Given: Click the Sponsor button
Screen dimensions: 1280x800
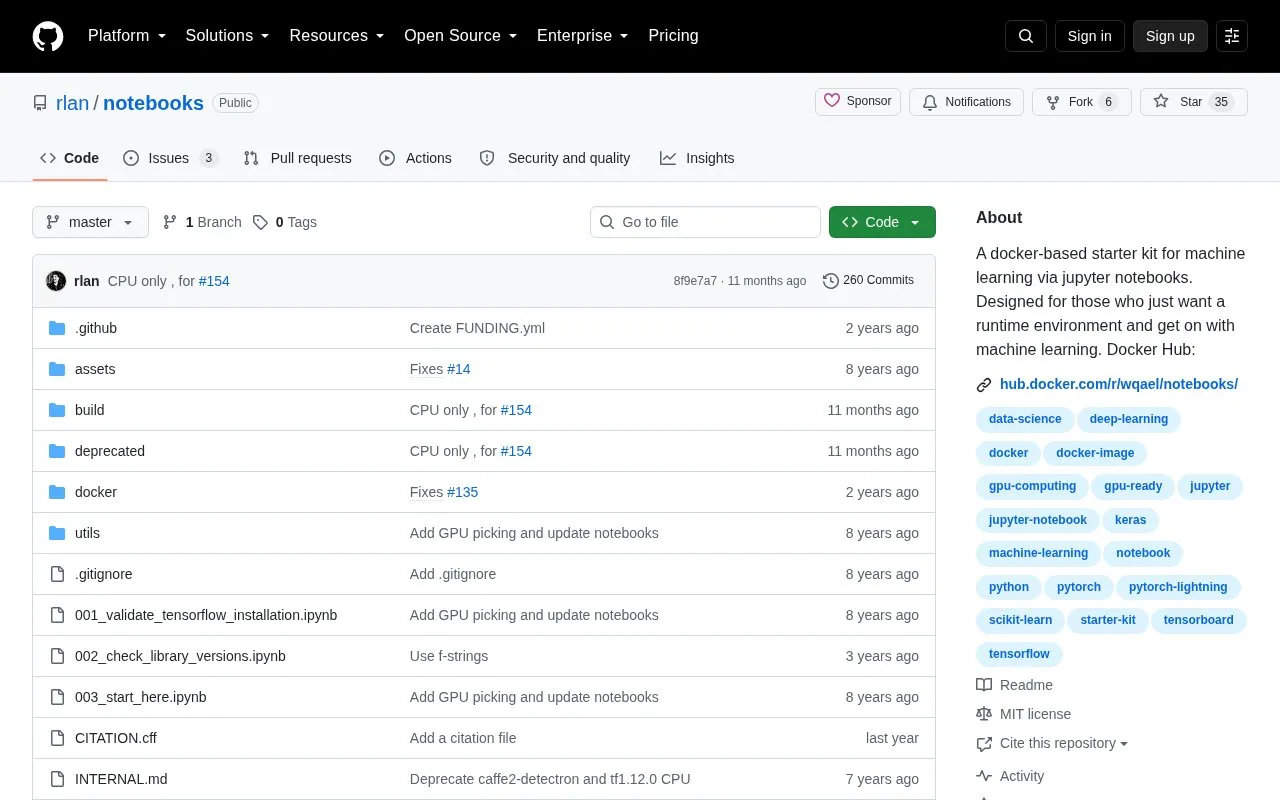Looking at the screenshot, I should [858, 102].
